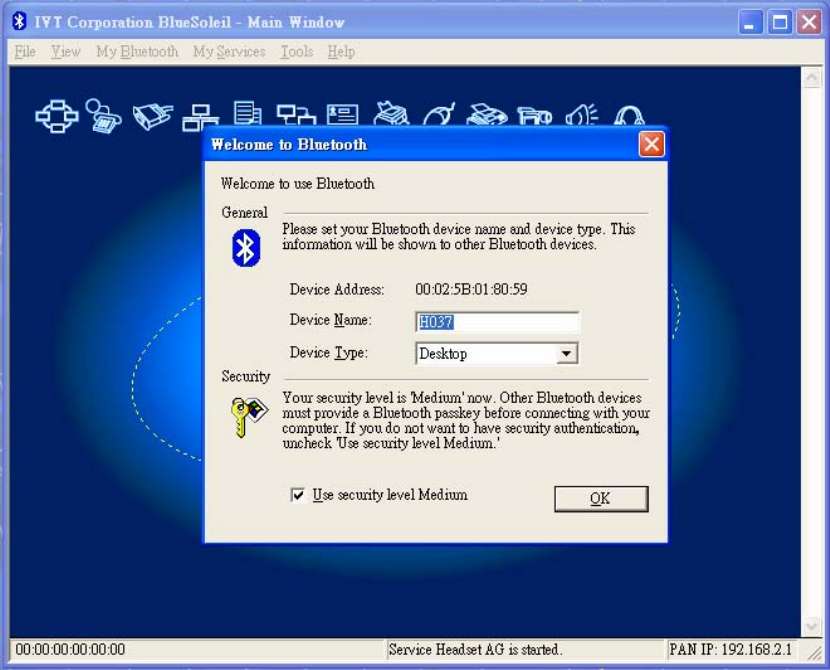Select the Basic Imaging camera icon
The height and width of the screenshot is (670, 830).
tap(535, 115)
